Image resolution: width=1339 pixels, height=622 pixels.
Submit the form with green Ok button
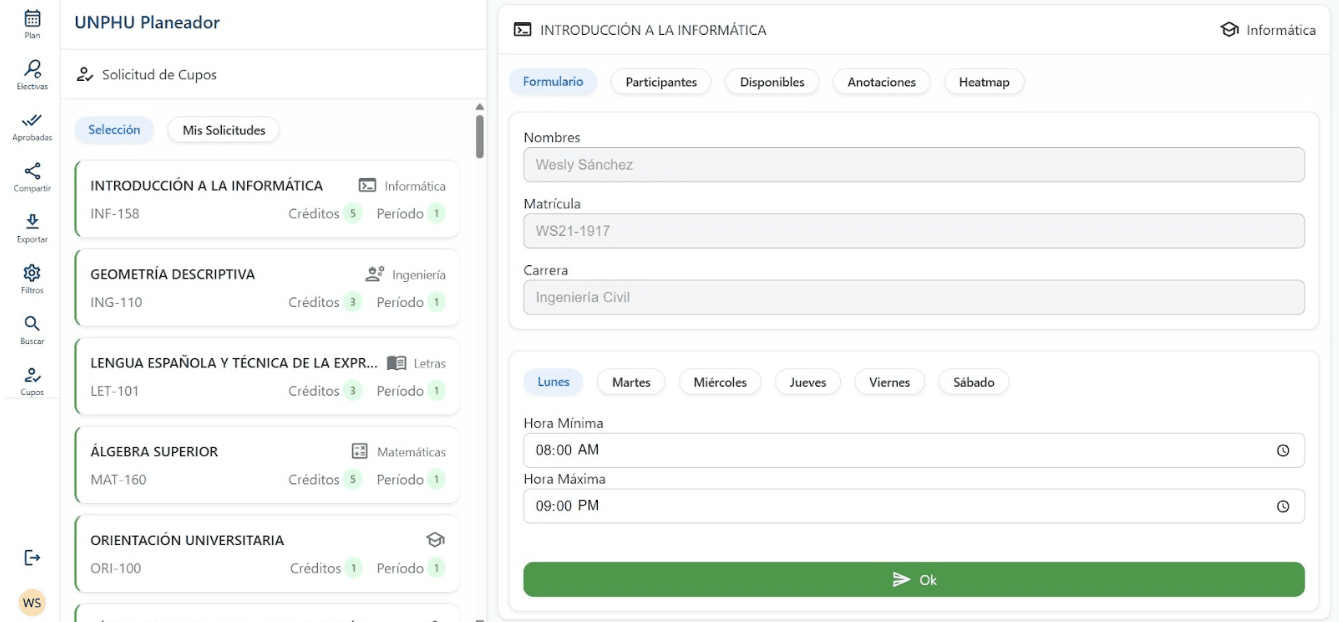[x=914, y=579]
